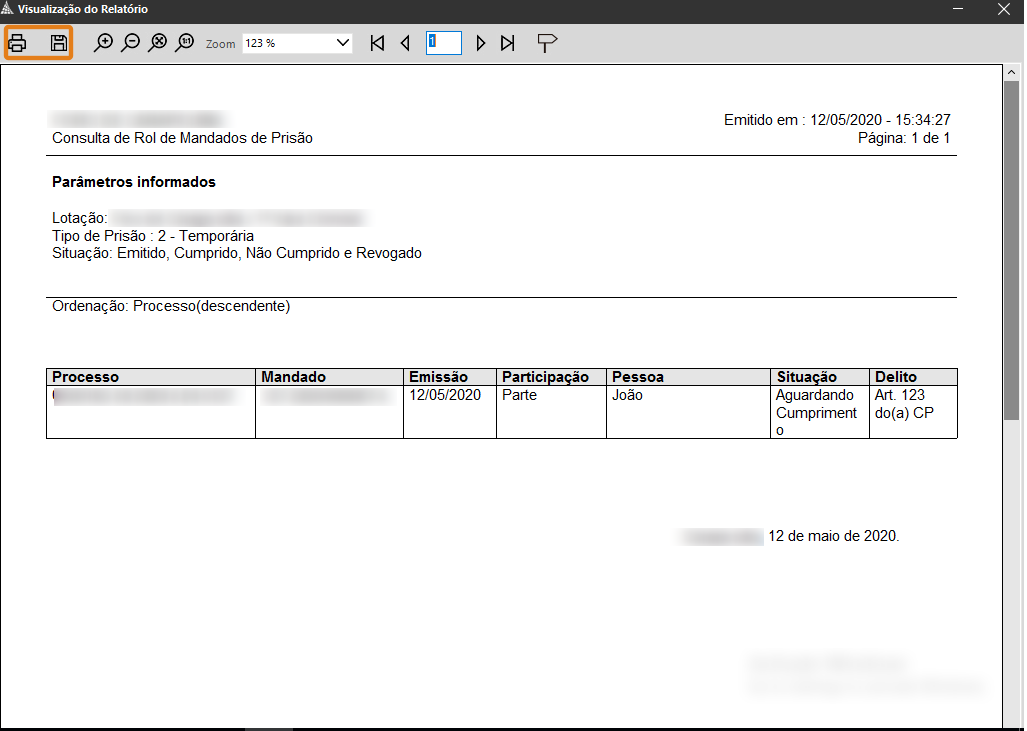This screenshot has height=731, width=1027.
Task: Zoom in with the plus magnifier
Action: tap(103, 43)
